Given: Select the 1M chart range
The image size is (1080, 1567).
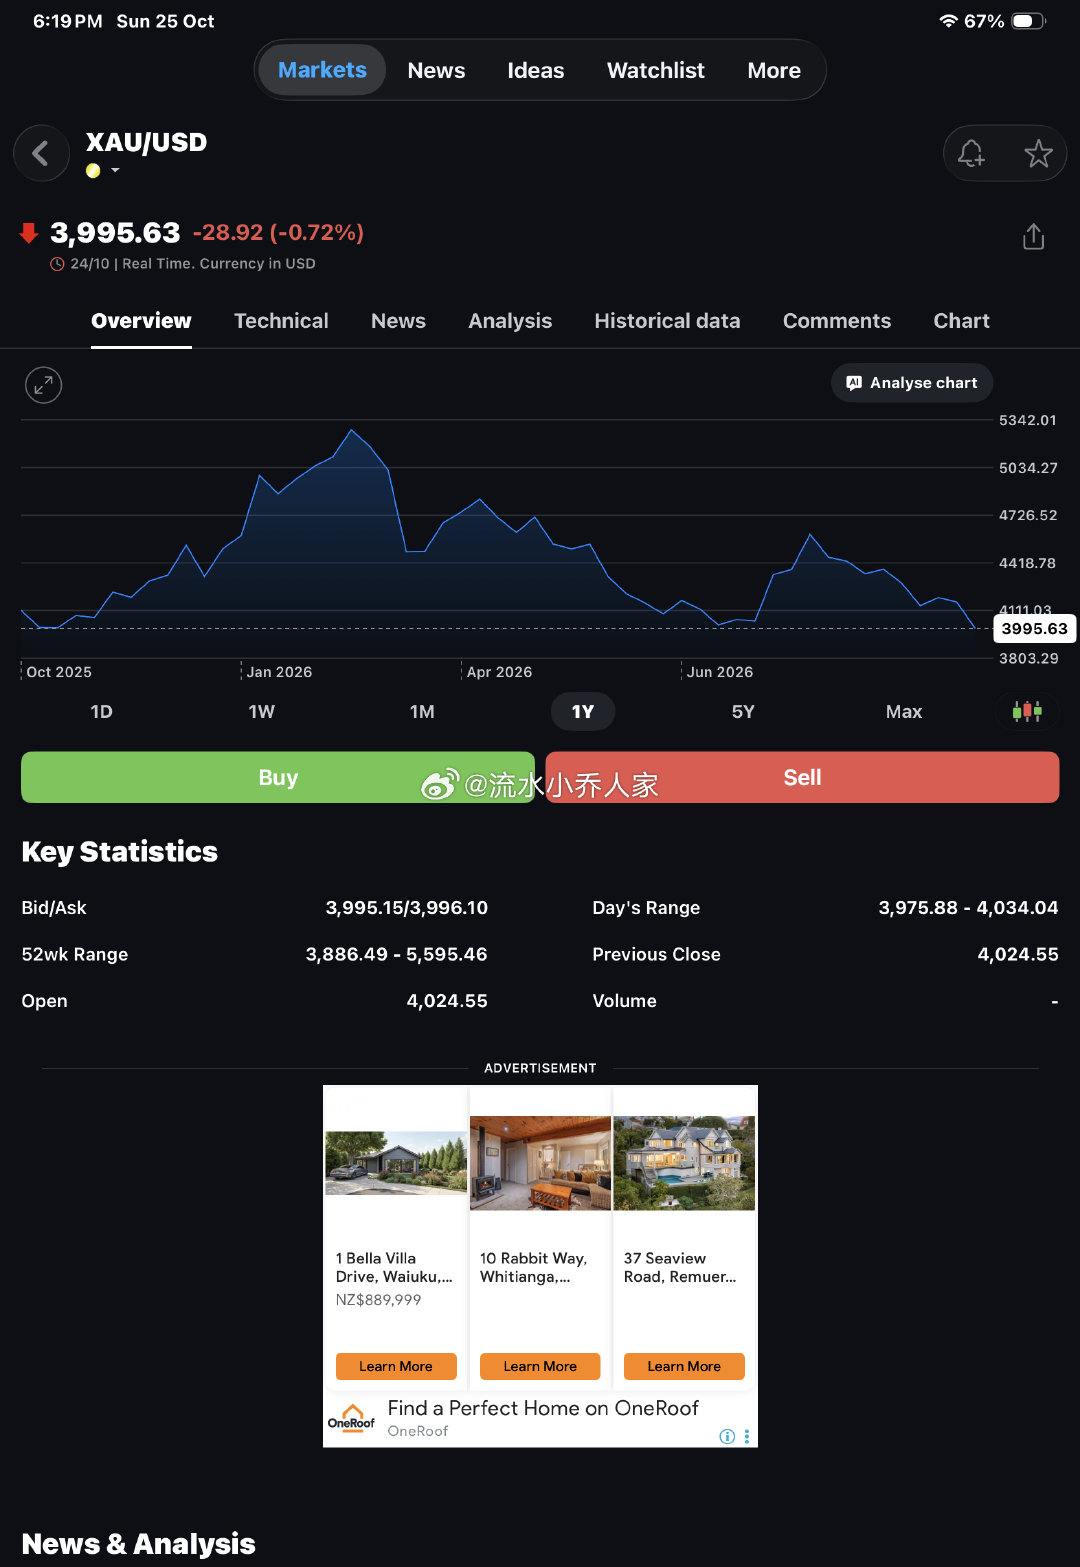Looking at the screenshot, I should 422,712.
